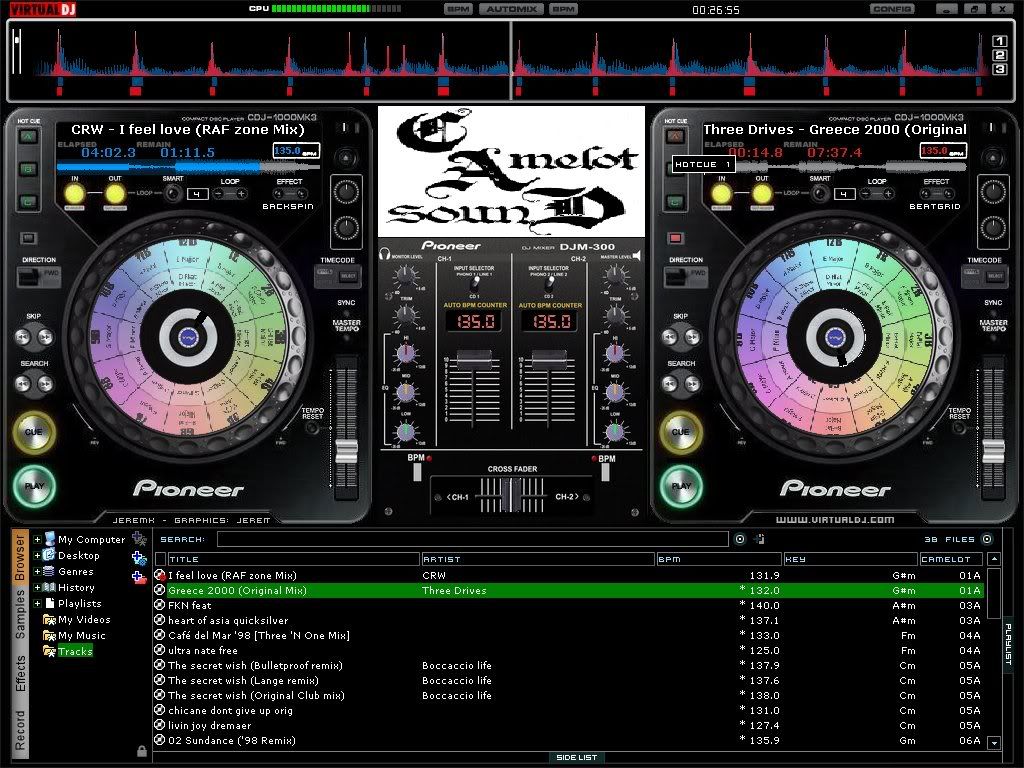Click the CROSS FADER handle
Viewport: 1024px width, 768px height.
click(x=513, y=495)
